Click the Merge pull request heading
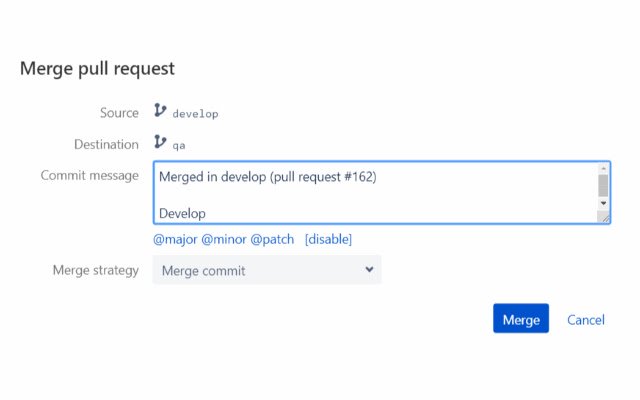 (x=97, y=69)
